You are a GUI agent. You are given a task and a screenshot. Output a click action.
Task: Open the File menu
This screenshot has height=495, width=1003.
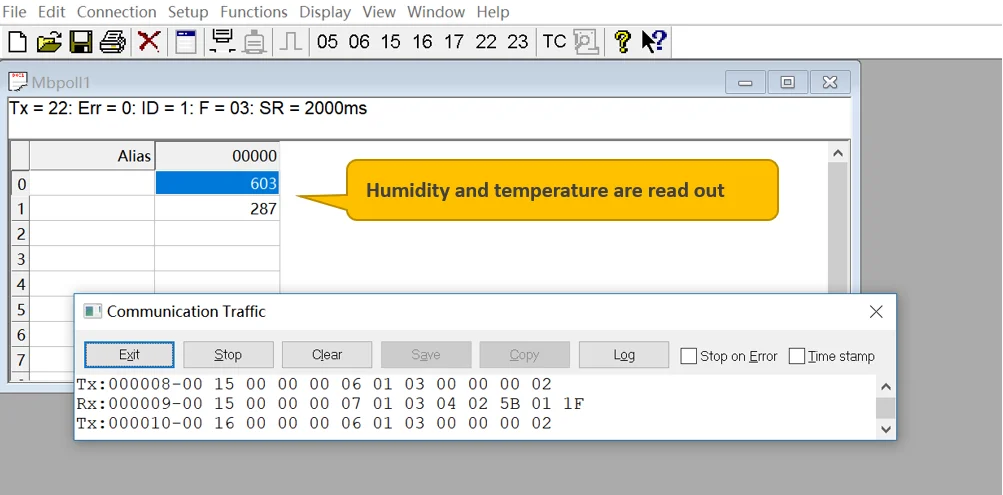(x=14, y=12)
